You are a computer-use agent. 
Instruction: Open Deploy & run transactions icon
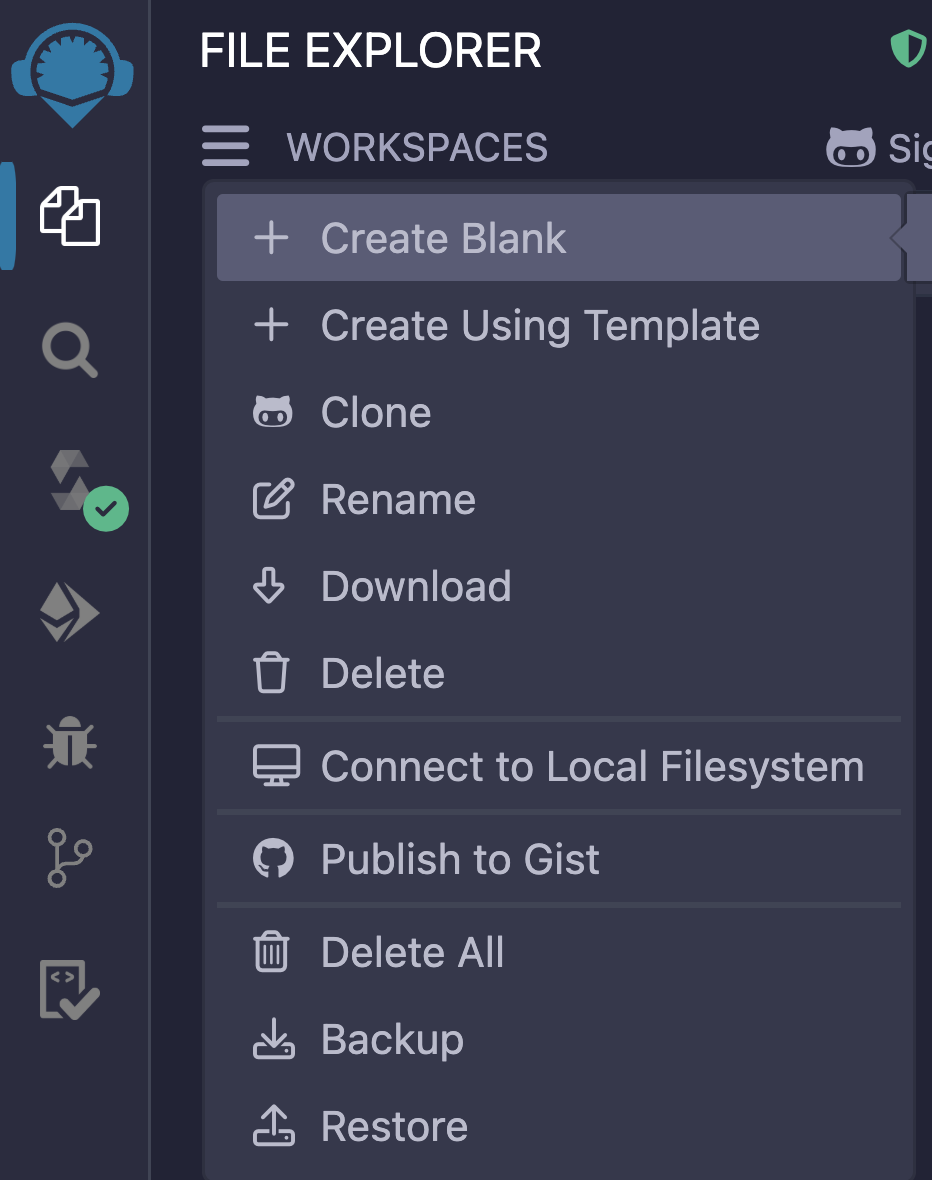(x=70, y=612)
